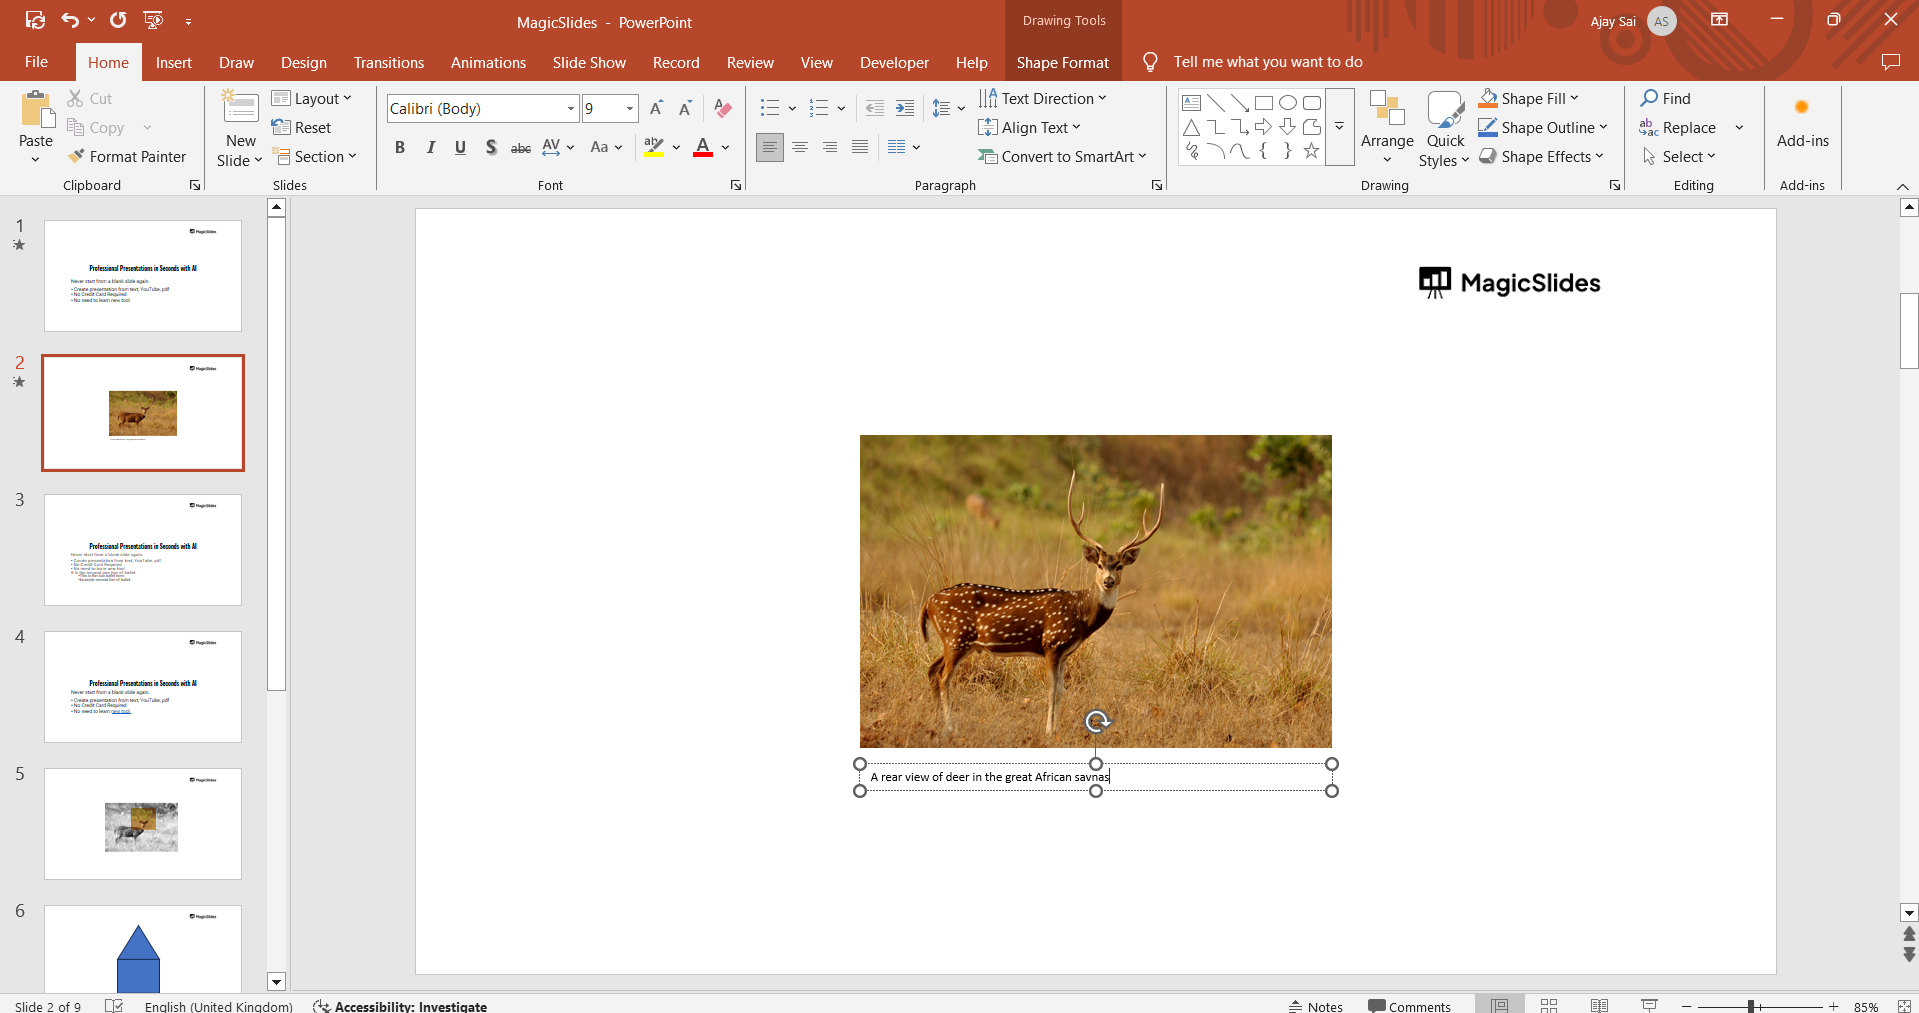Switch to the Shape Format tab
1919x1013 pixels.
pyautogui.click(x=1062, y=62)
